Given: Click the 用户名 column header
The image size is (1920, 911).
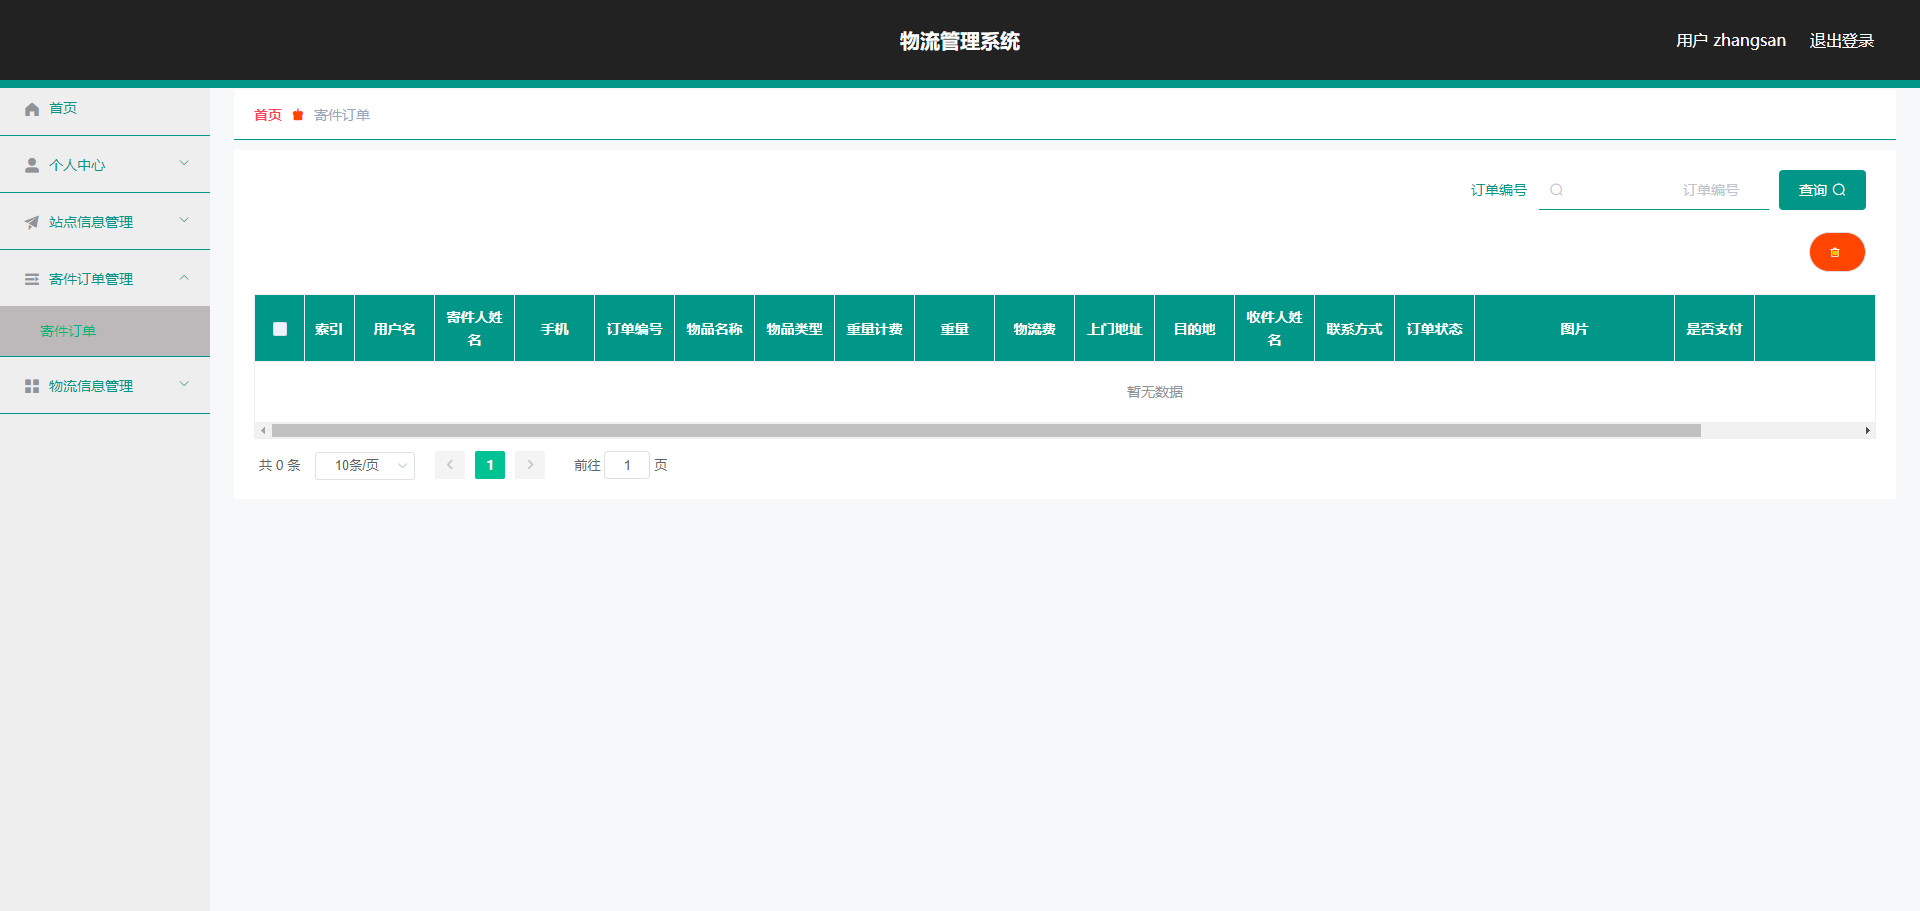Looking at the screenshot, I should [395, 329].
